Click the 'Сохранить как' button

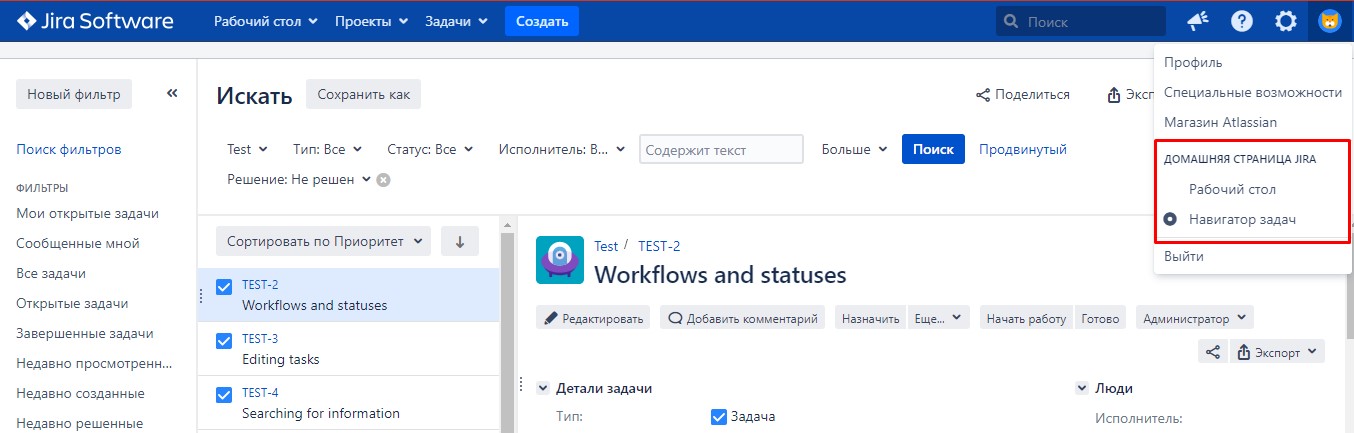(364, 94)
